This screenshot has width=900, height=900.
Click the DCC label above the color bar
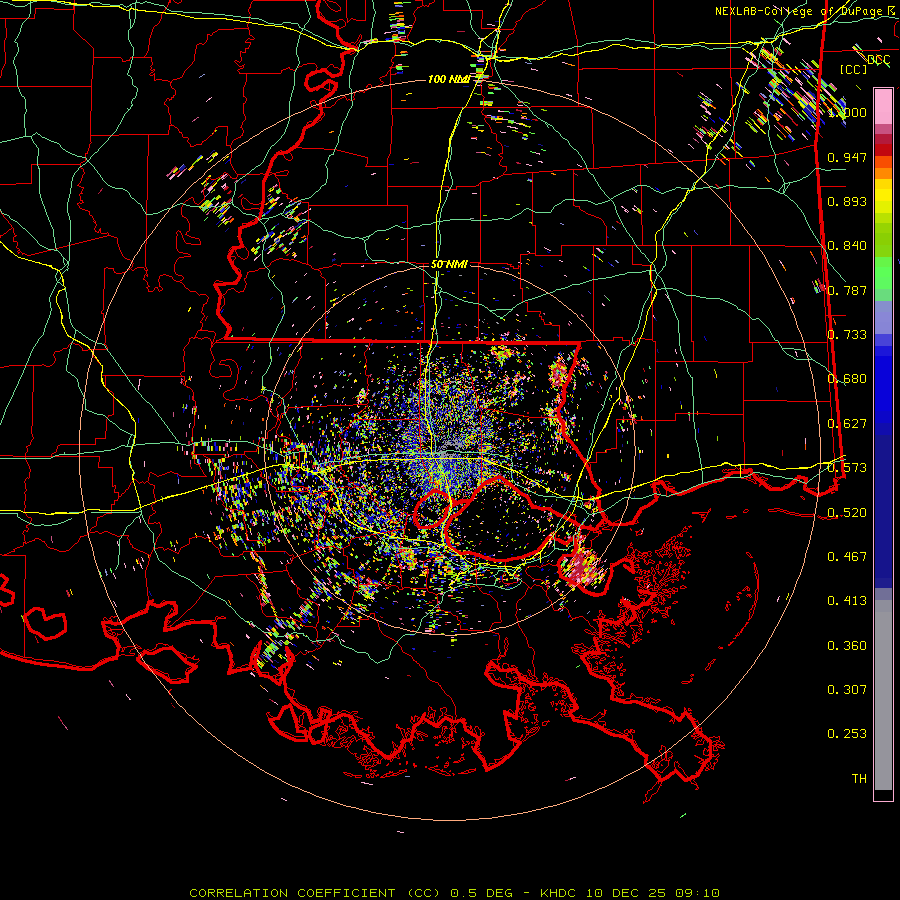point(878,60)
